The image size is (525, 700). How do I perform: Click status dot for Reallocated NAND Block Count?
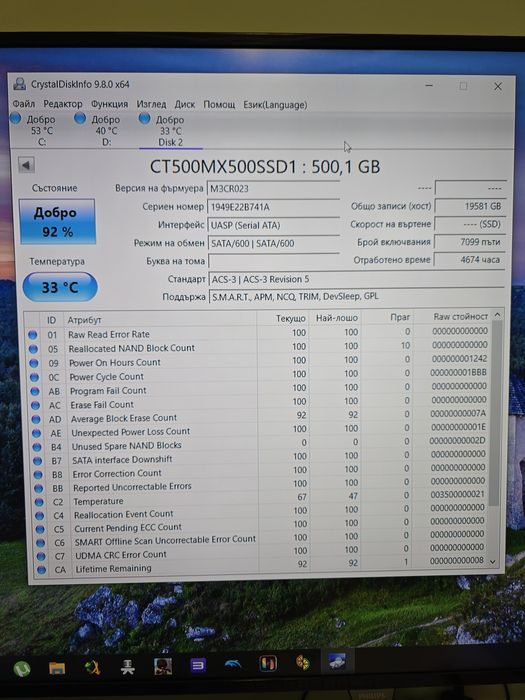click(x=33, y=349)
